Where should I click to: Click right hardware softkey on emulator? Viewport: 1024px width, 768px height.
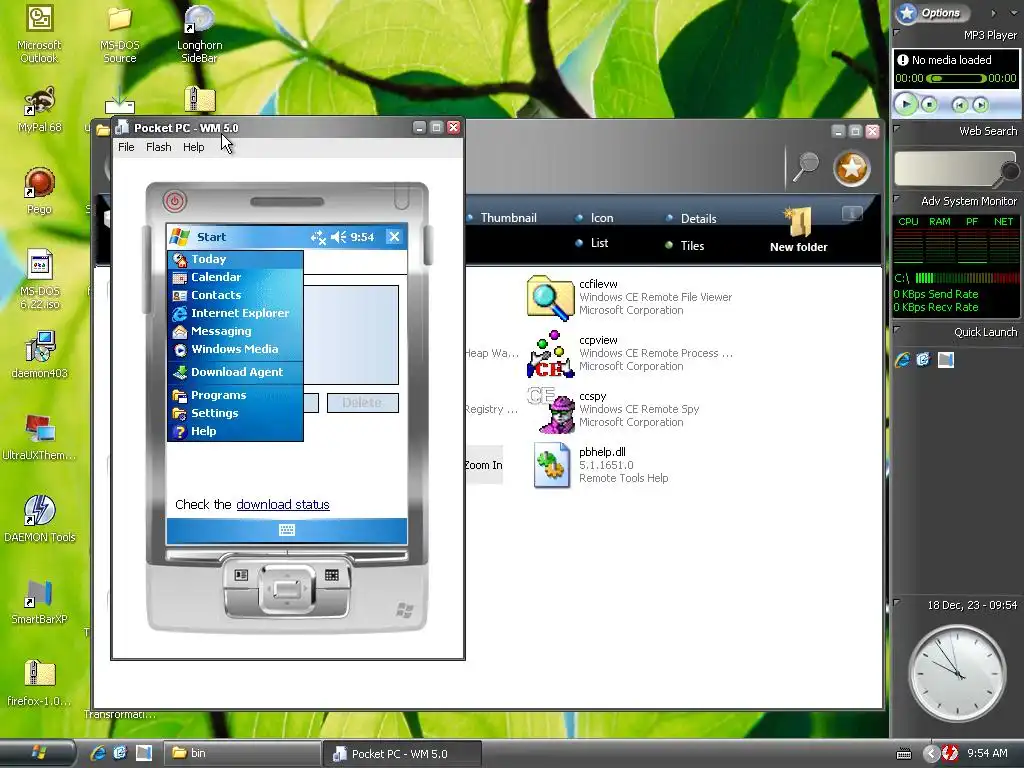coord(332,575)
